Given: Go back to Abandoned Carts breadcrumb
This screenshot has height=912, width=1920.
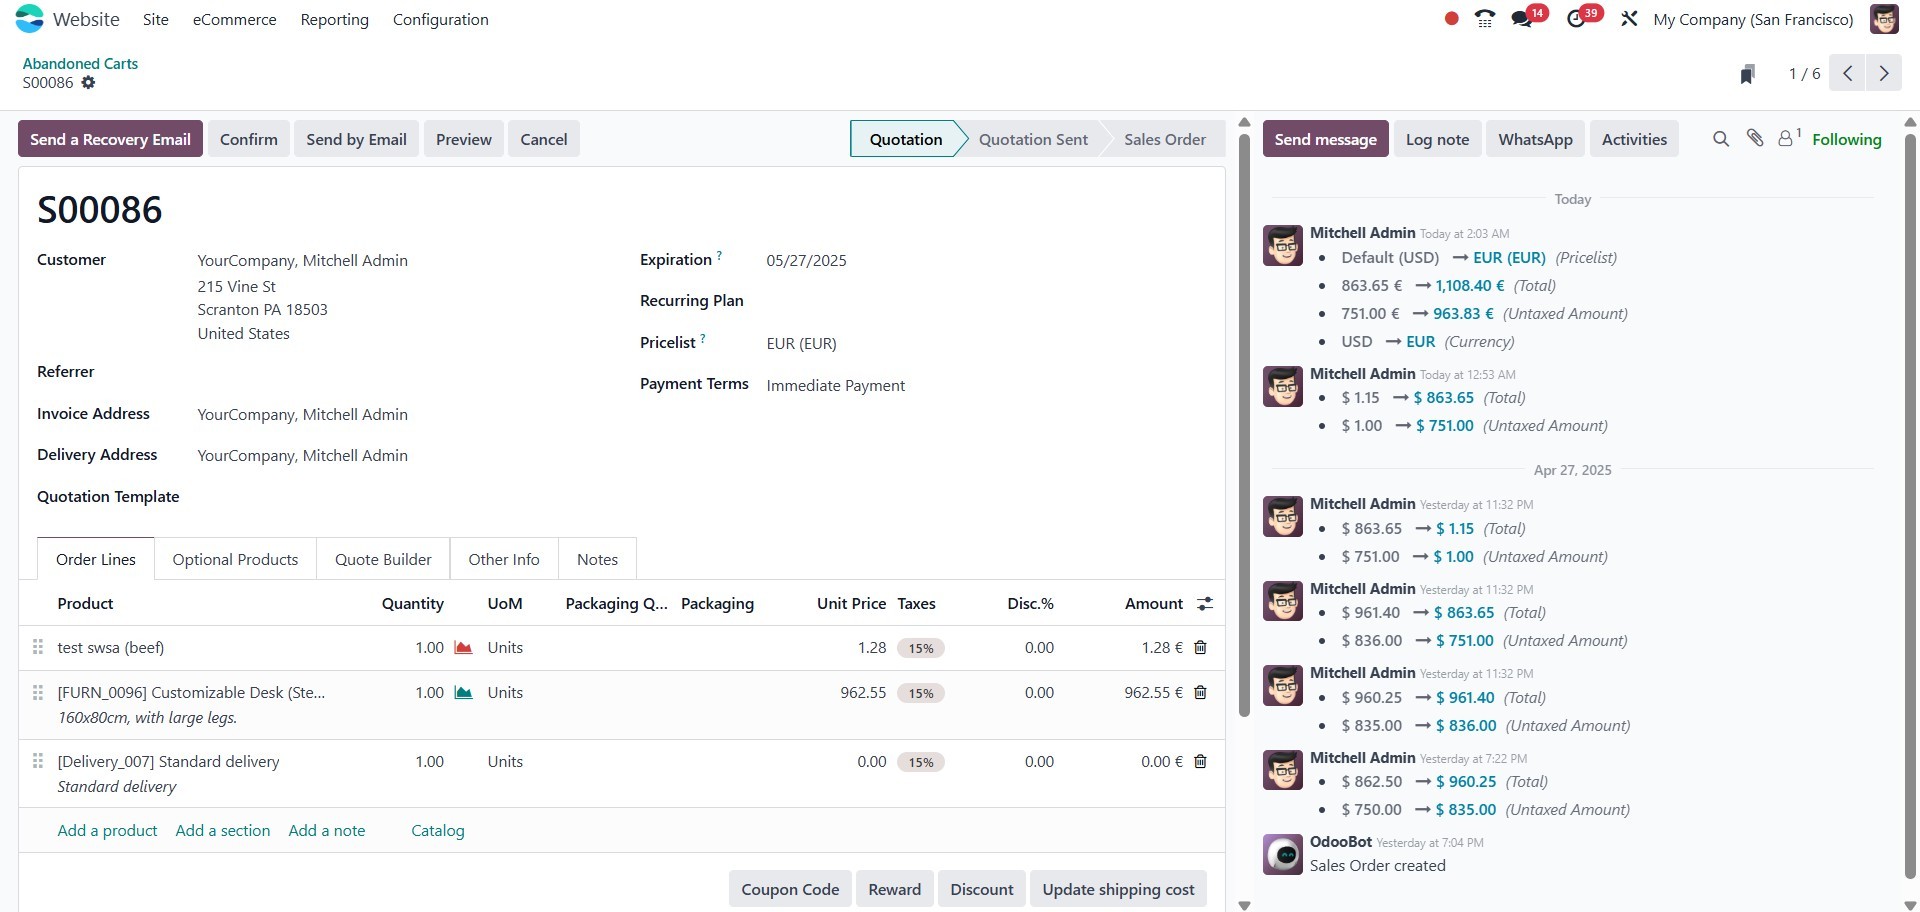Looking at the screenshot, I should (80, 63).
